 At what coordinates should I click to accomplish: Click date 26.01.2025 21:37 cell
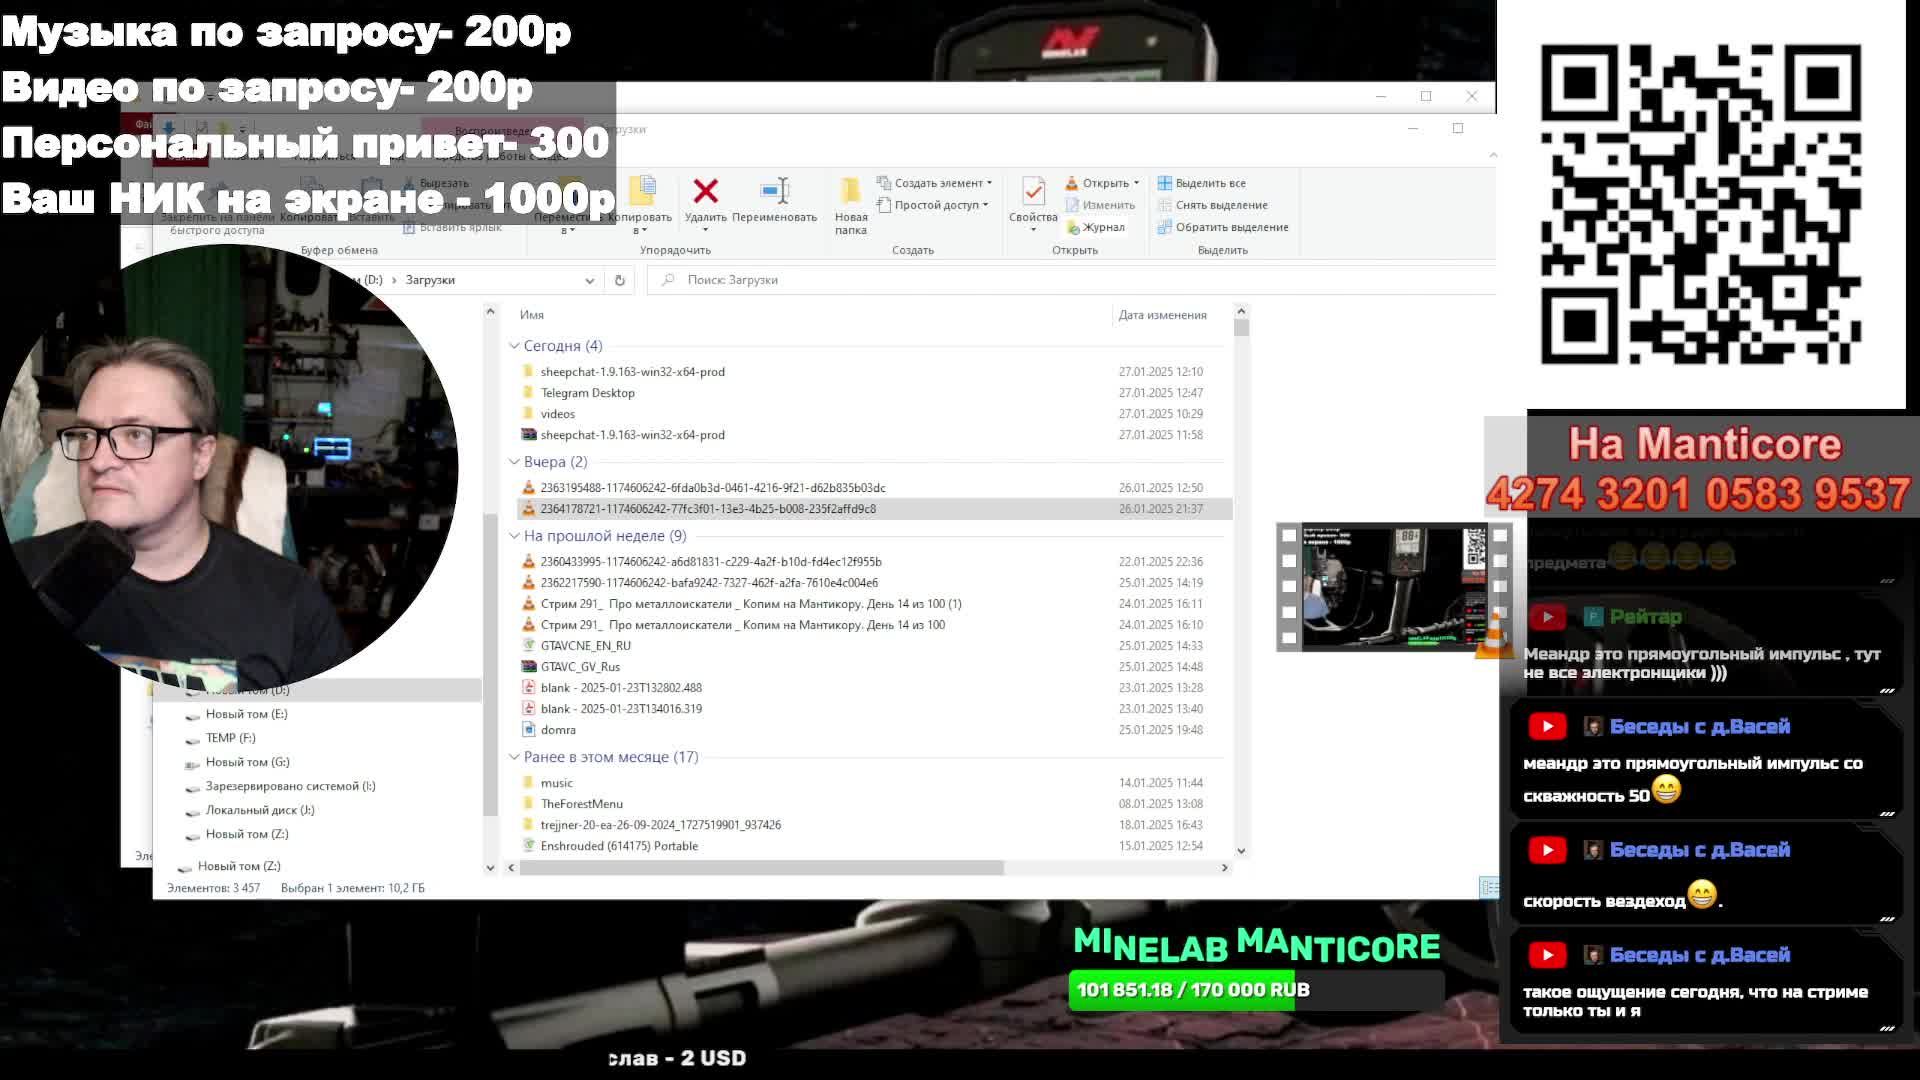pos(1161,509)
